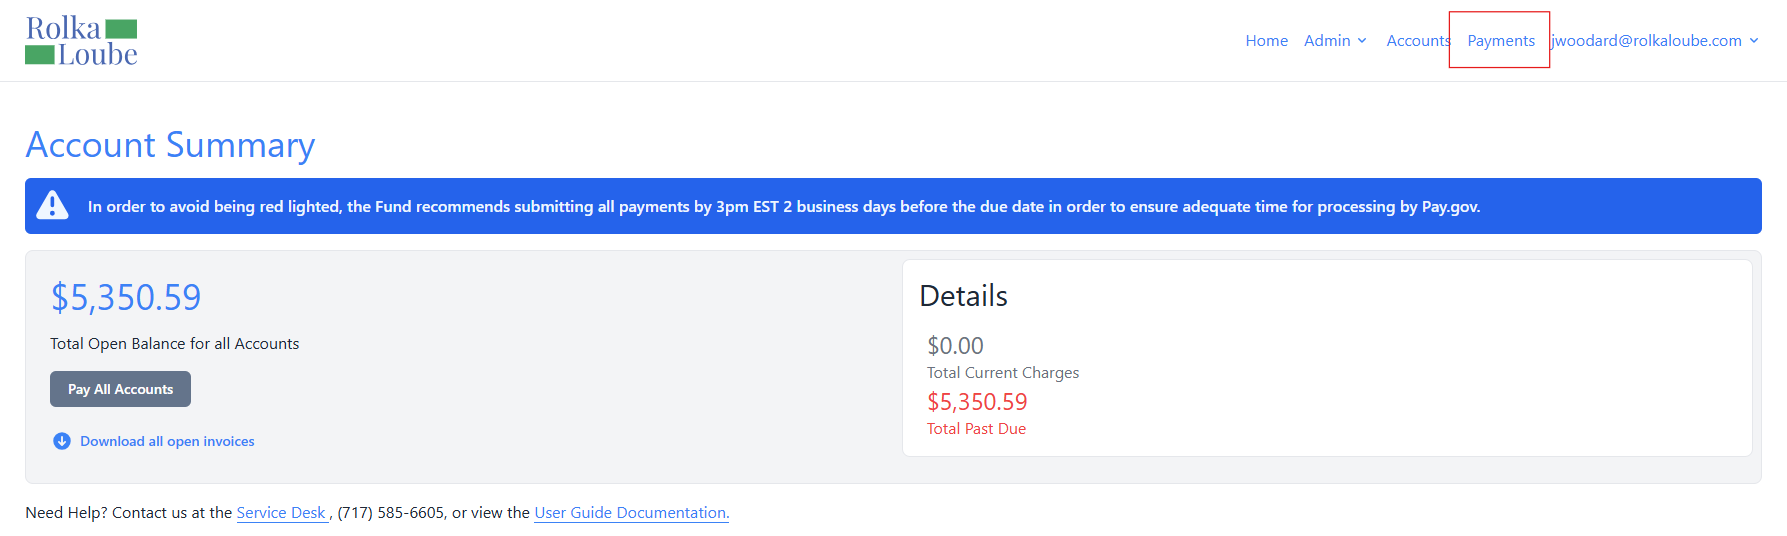1787x536 pixels.
Task: Go to the Home page
Action: click(x=1266, y=41)
